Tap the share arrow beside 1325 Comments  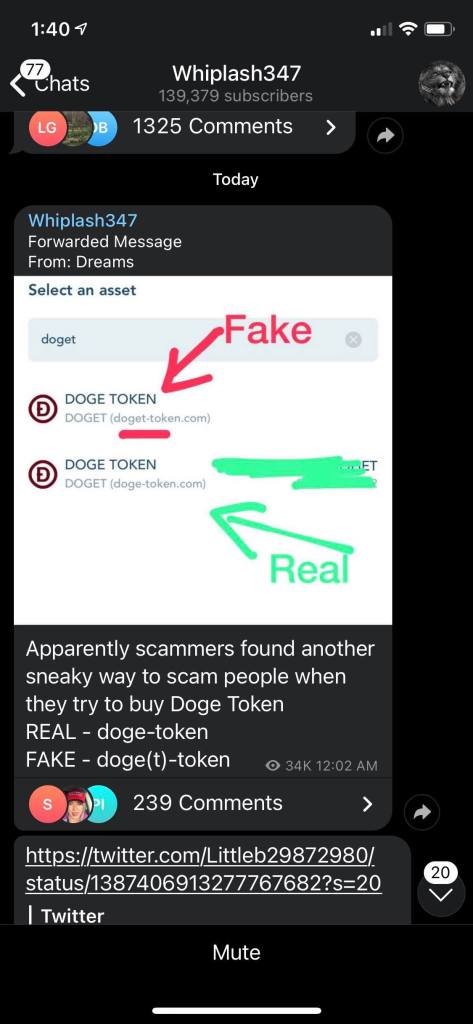pyautogui.click(x=386, y=135)
